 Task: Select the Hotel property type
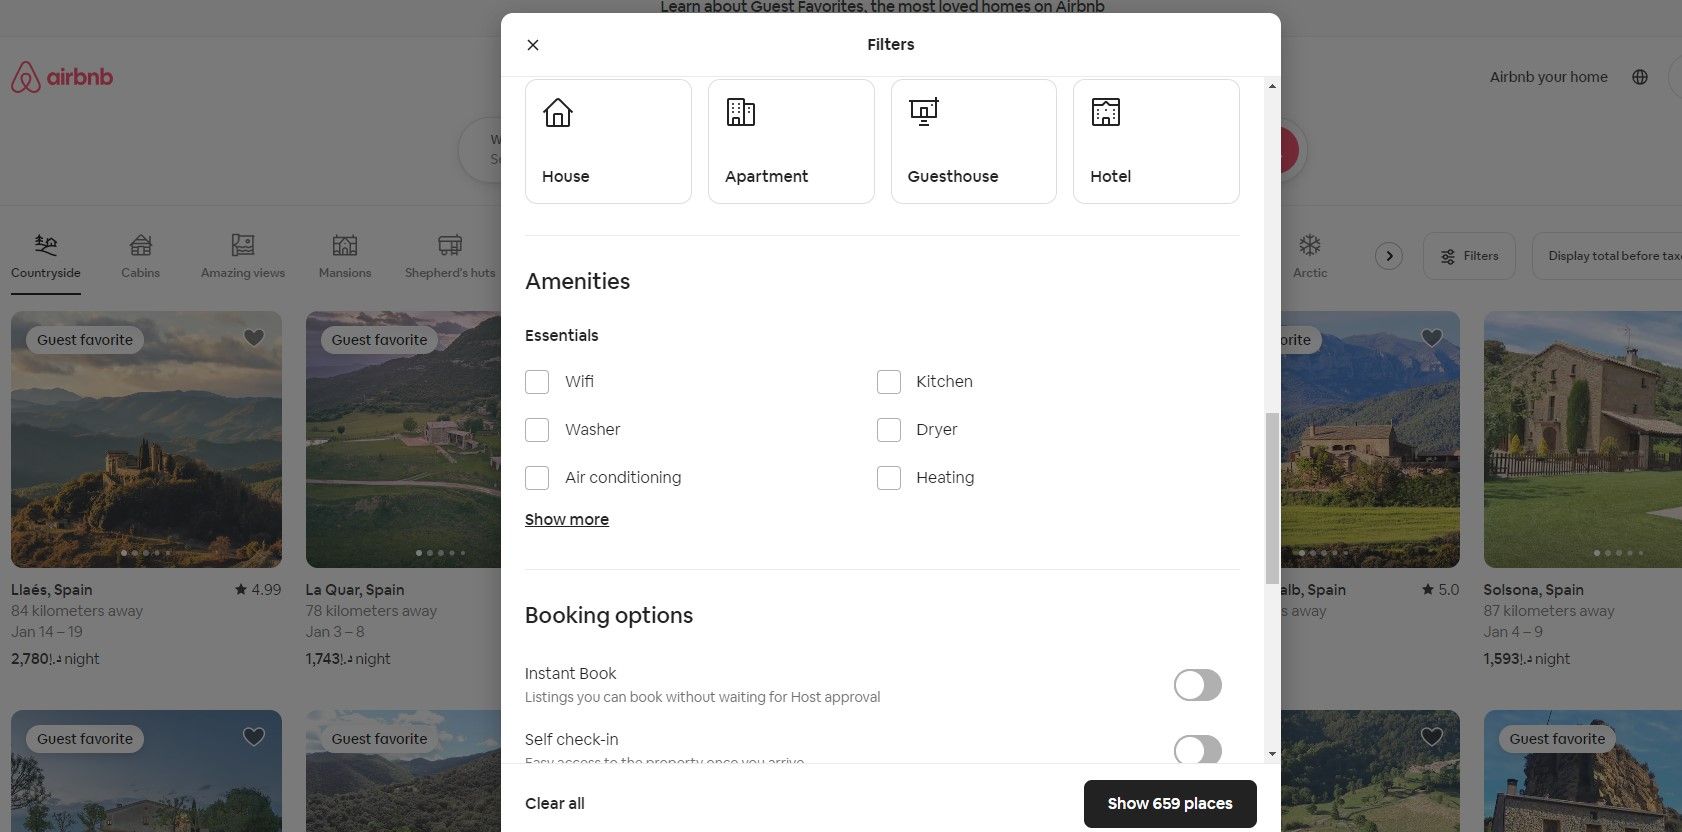tap(1156, 141)
